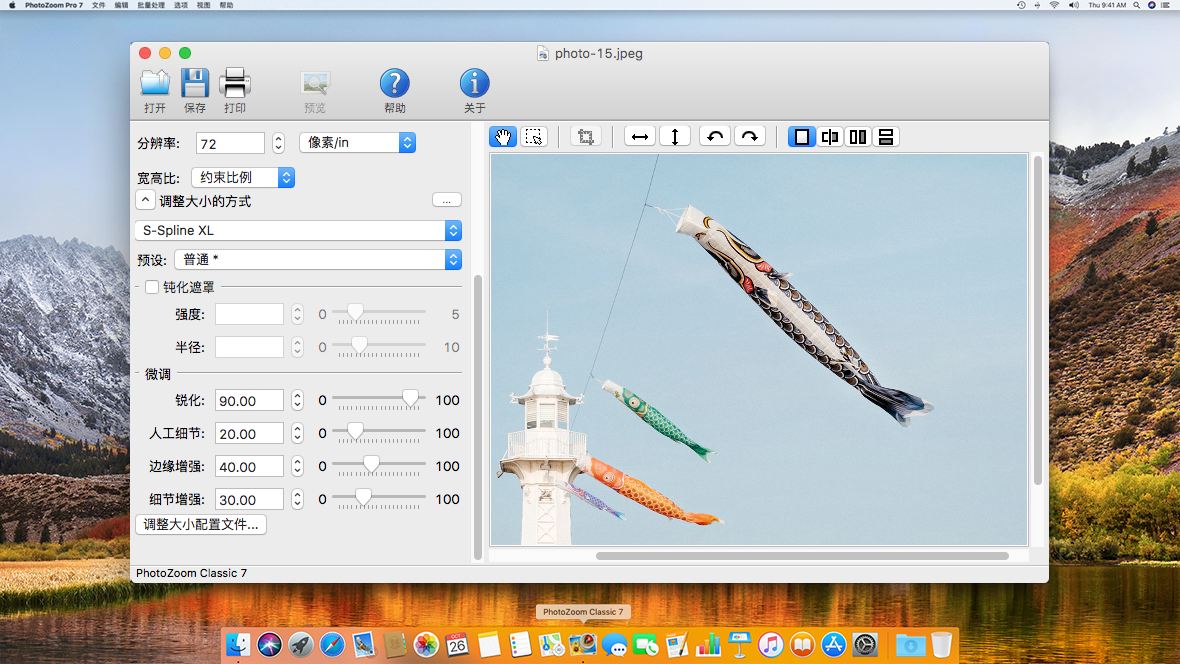Select the hand pan tool

pyautogui.click(x=503, y=136)
